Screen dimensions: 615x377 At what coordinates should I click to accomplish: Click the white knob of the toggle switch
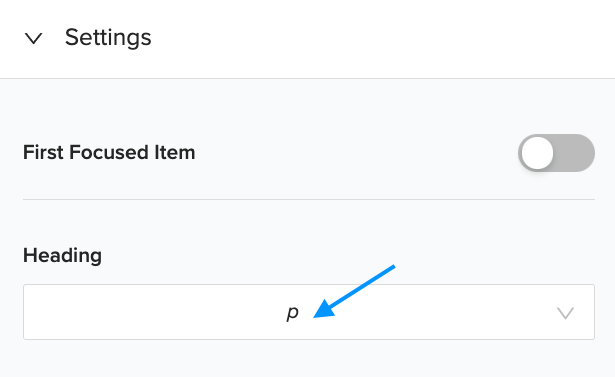537,153
